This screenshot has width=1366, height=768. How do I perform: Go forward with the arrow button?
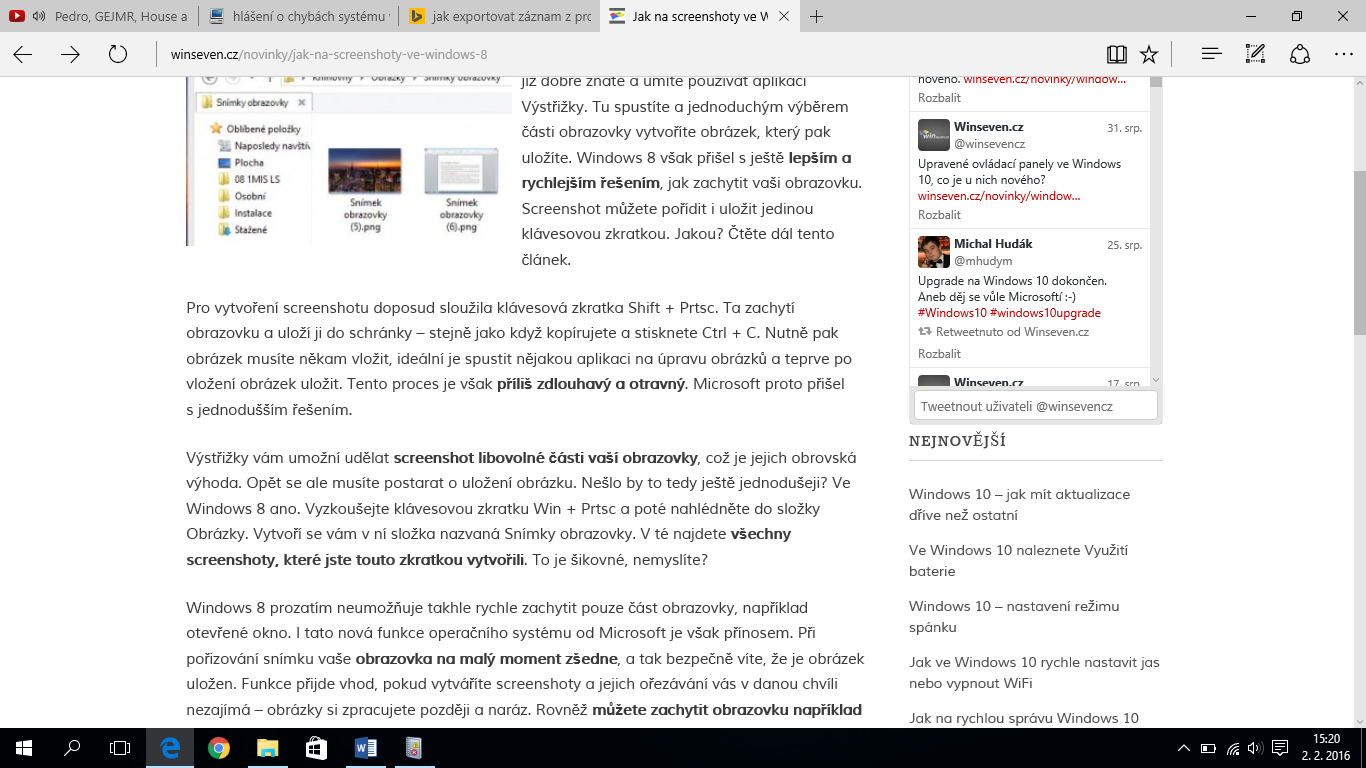(70, 54)
